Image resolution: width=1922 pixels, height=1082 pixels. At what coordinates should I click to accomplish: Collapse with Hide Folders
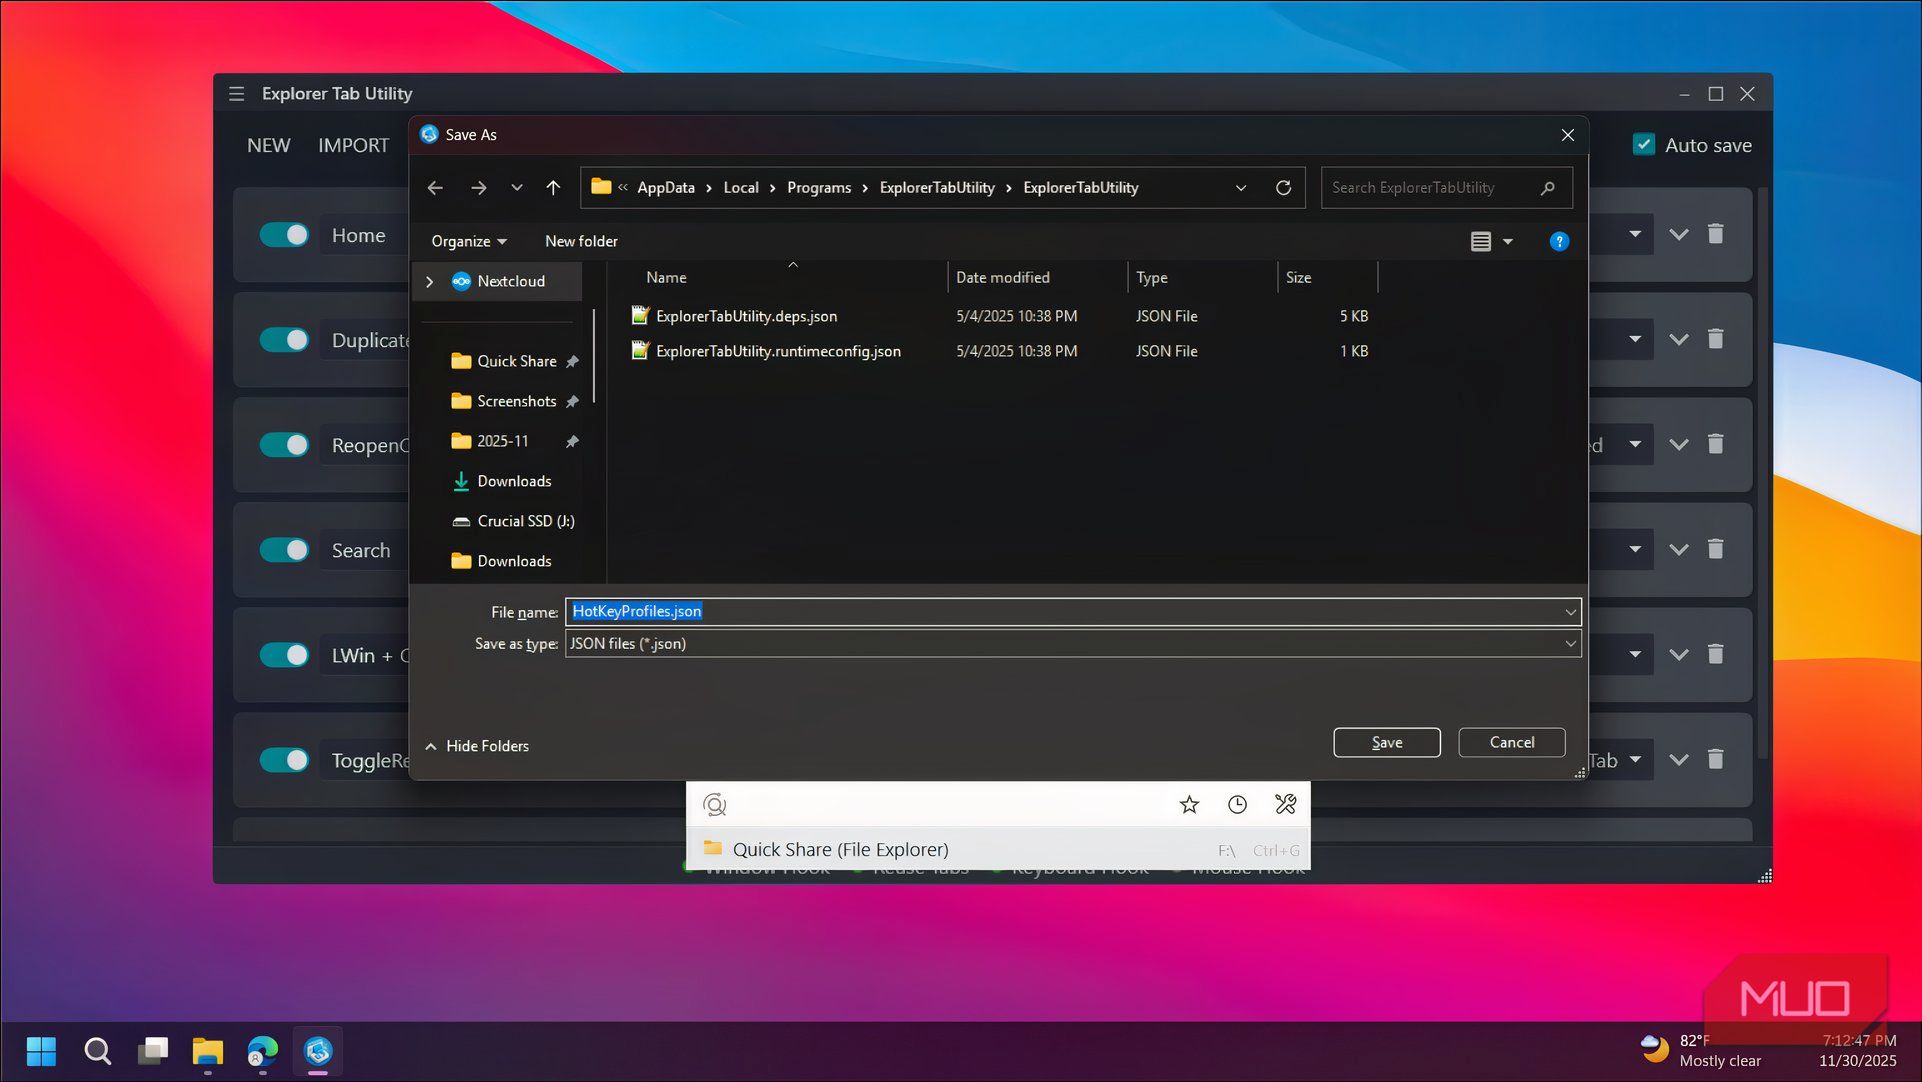pyautogui.click(x=477, y=746)
